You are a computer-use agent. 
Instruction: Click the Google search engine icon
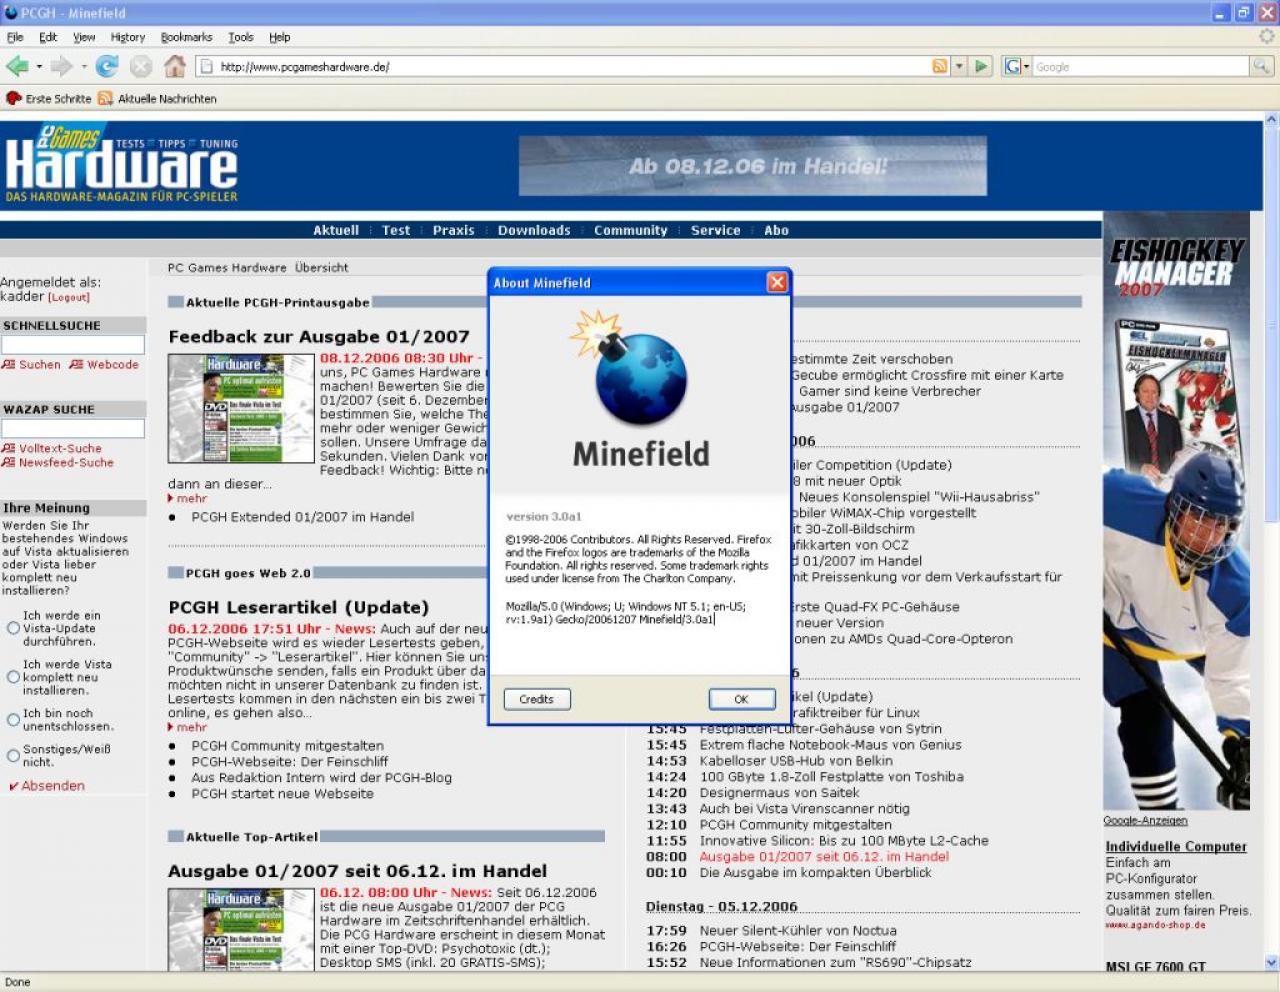tap(1012, 66)
